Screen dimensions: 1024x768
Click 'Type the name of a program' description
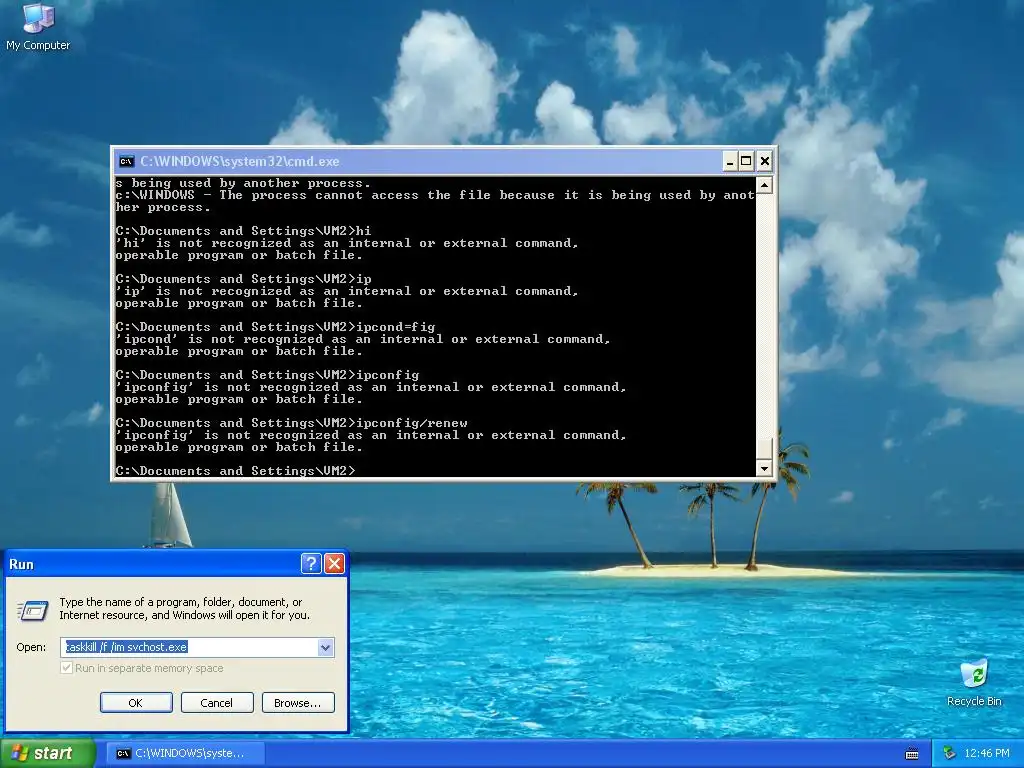click(185, 609)
